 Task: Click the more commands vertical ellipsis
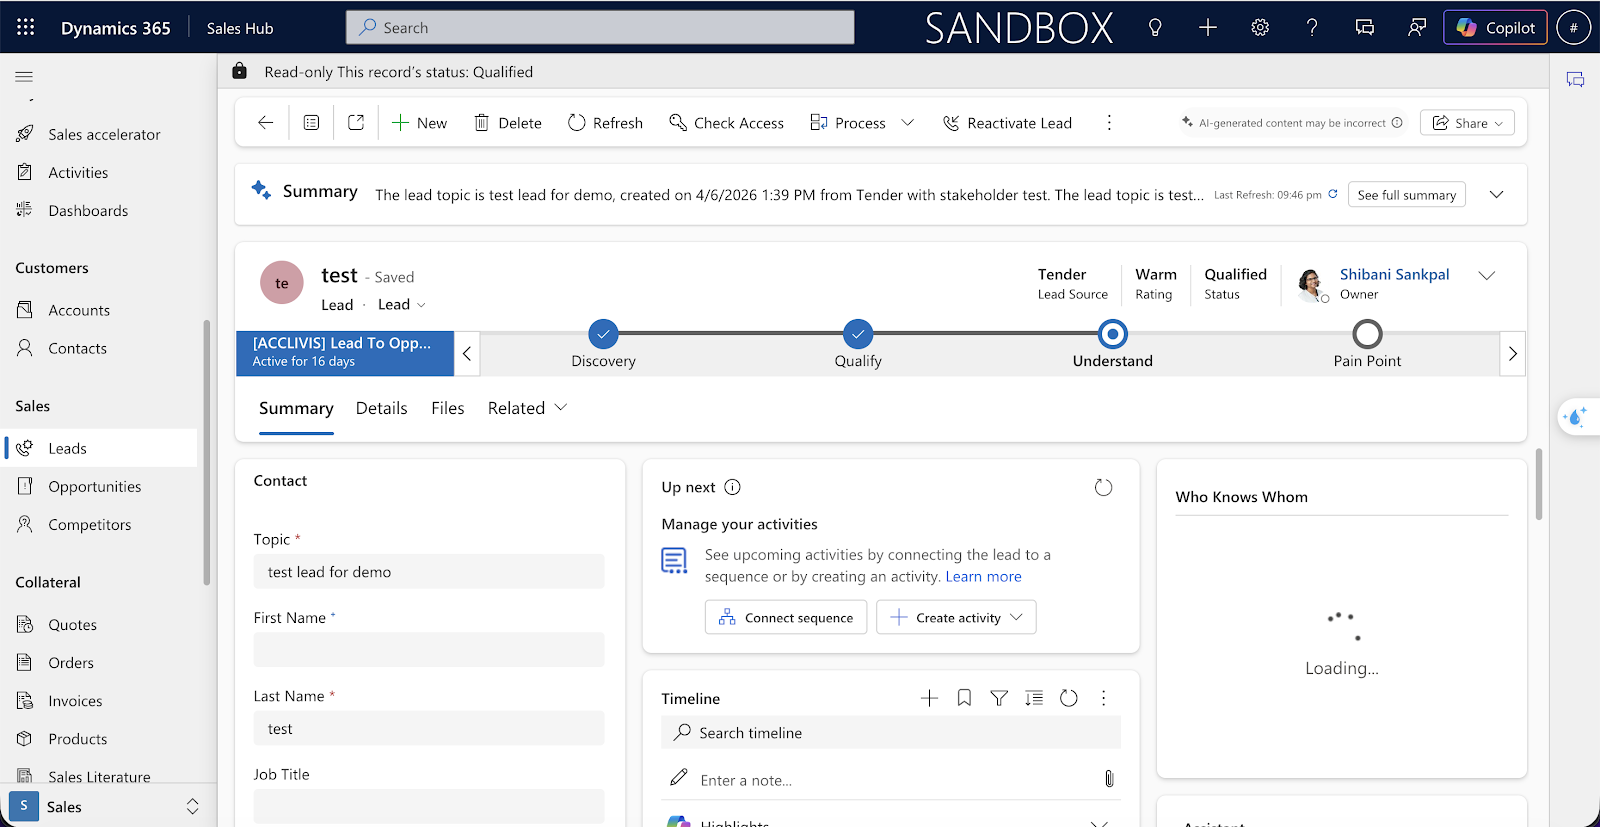(1109, 122)
